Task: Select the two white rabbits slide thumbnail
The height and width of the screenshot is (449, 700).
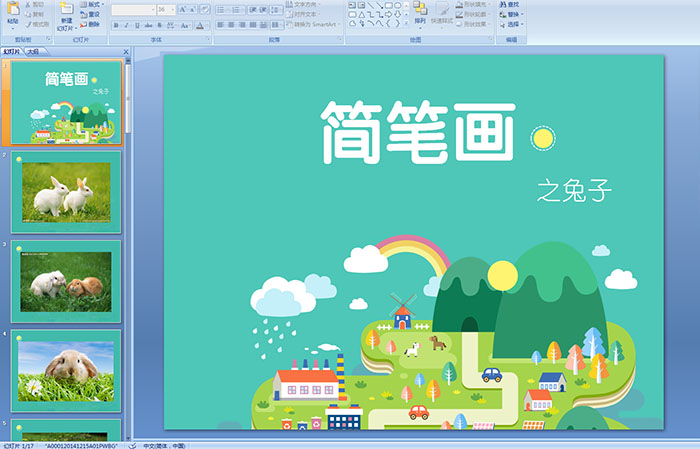Action: pyautogui.click(x=65, y=190)
